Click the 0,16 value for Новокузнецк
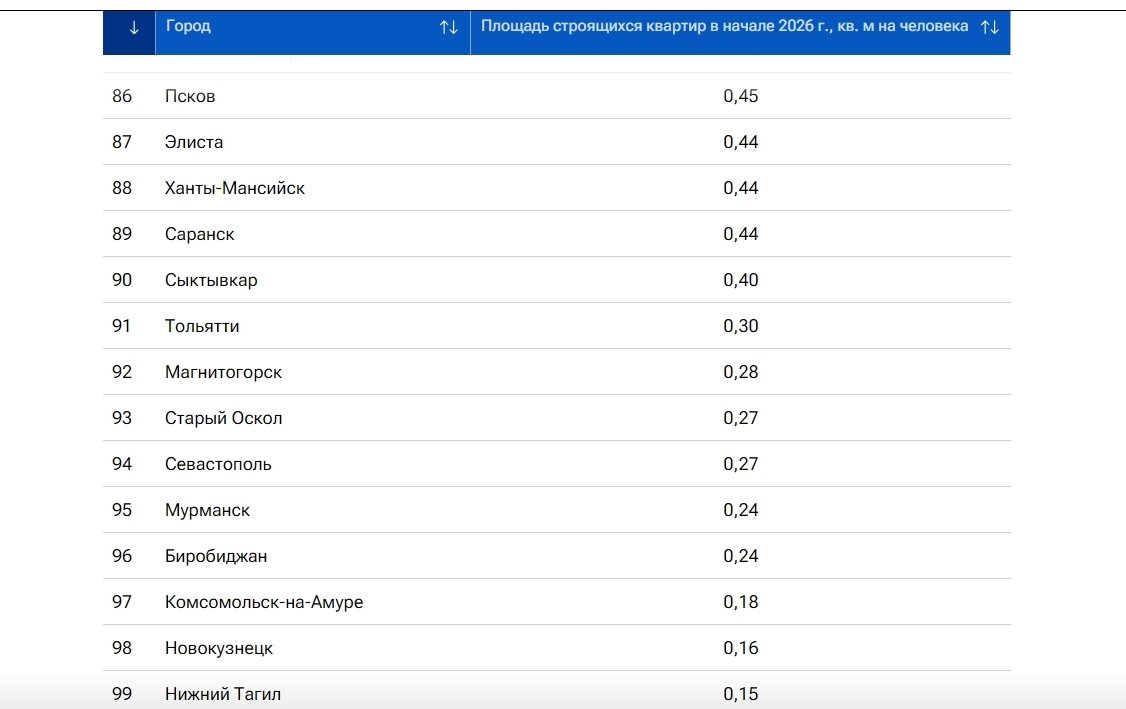Image resolution: width=1126 pixels, height=709 pixels. click(740, 648)
